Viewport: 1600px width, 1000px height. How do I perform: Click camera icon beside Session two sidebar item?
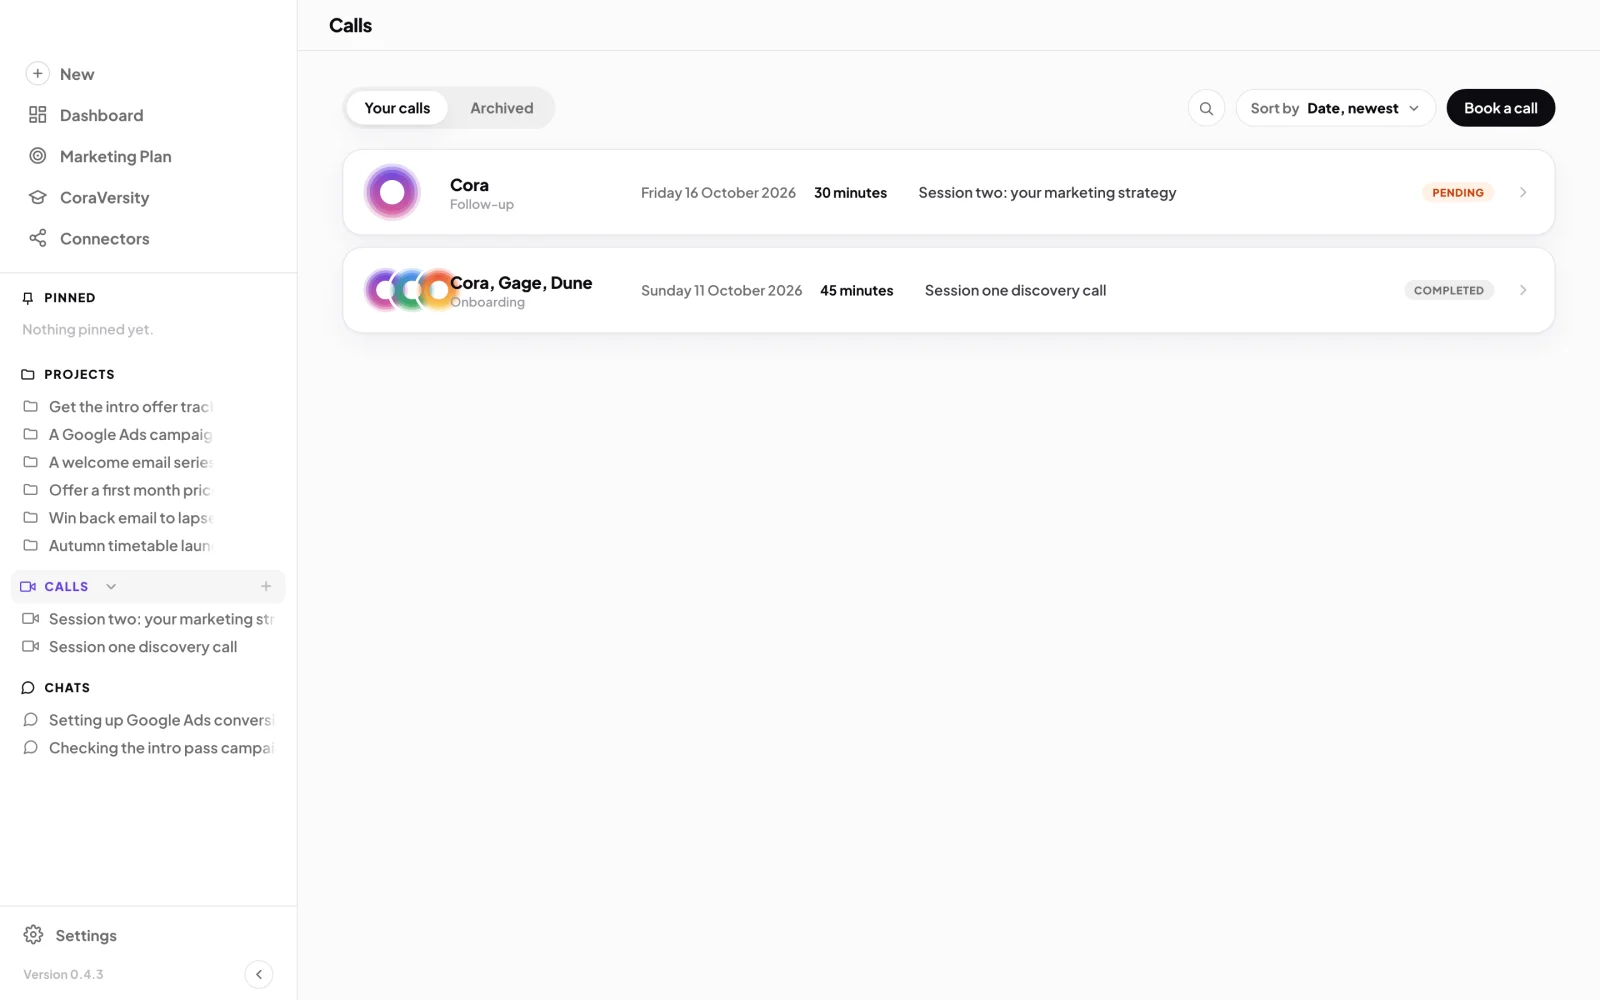(31, 619)
